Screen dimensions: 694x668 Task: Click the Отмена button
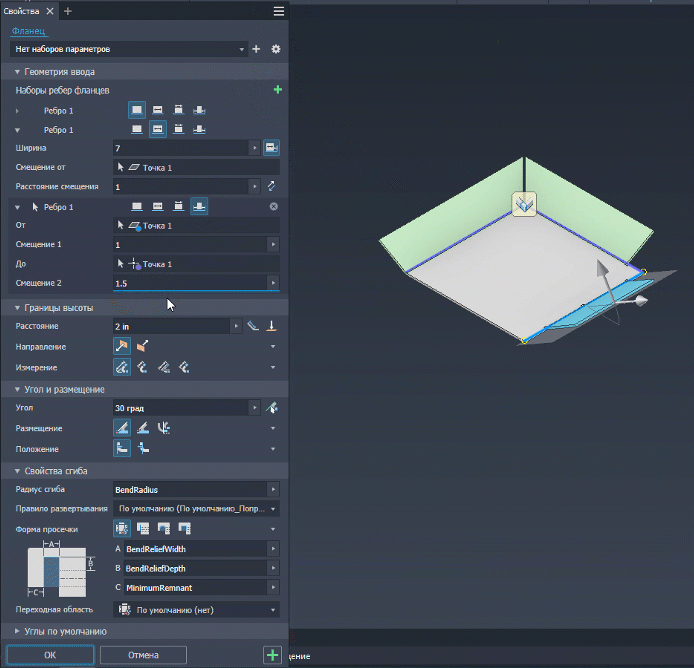click(143, 655)
